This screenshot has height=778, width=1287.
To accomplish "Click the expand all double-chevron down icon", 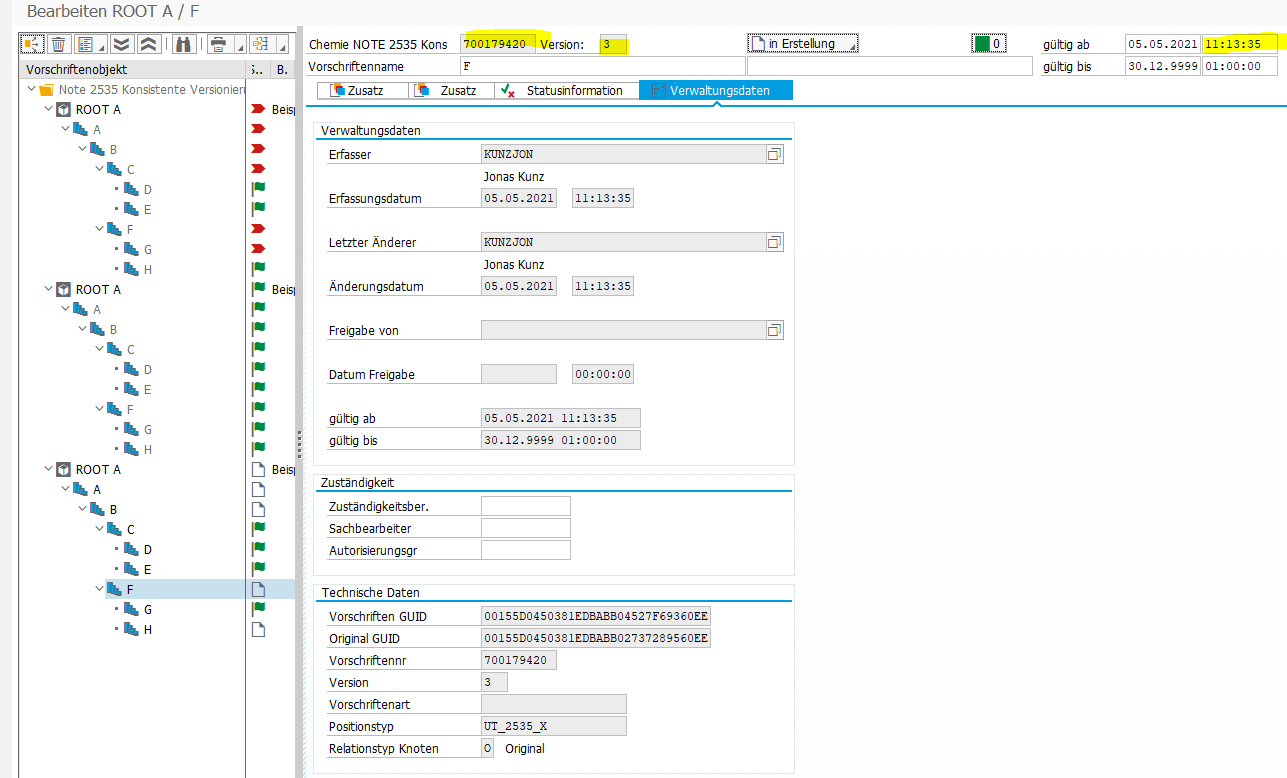I will (121, 44).
